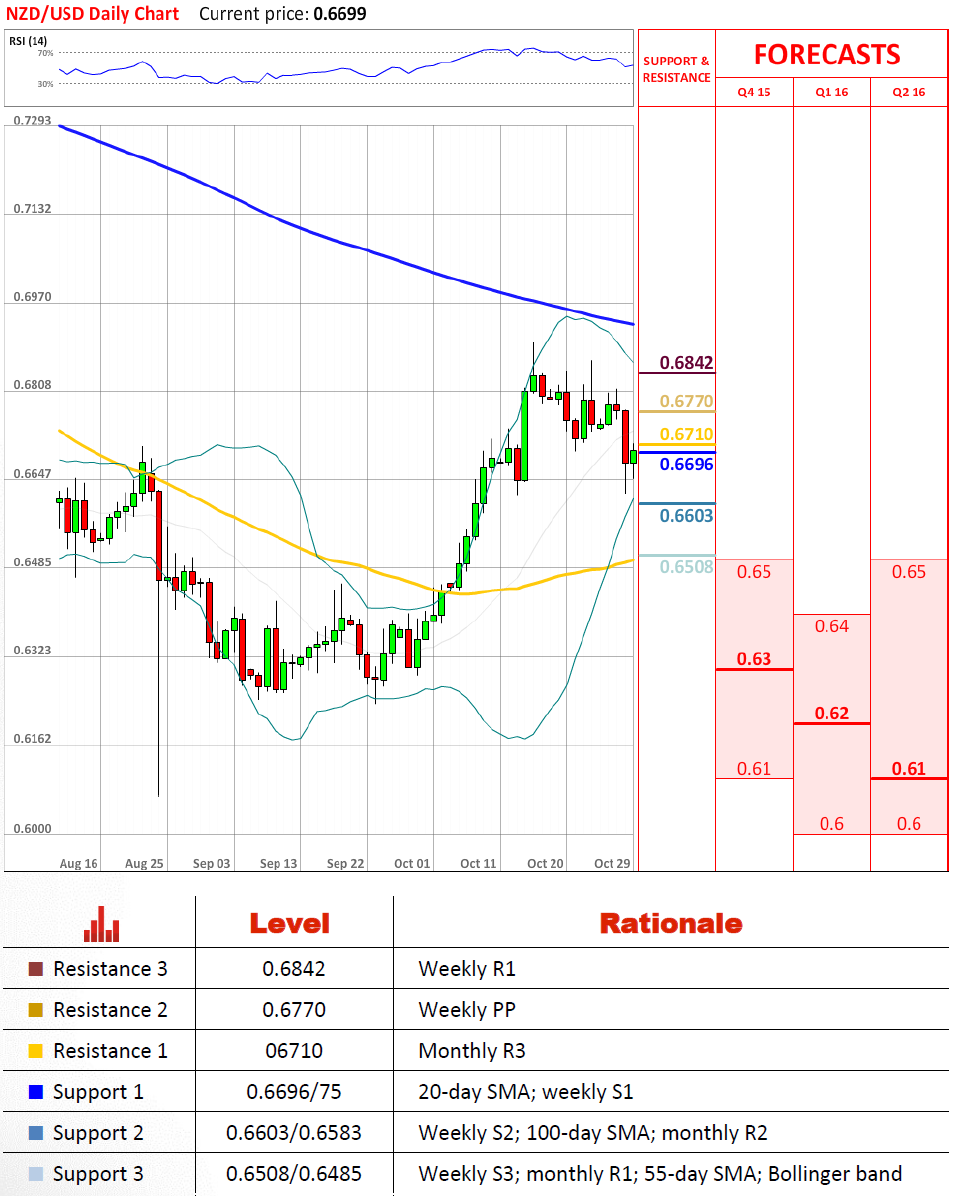This screenshot has height=1196, width=958.
Task: Click the 0.6970 price axis label
Action: pos(32,297)
